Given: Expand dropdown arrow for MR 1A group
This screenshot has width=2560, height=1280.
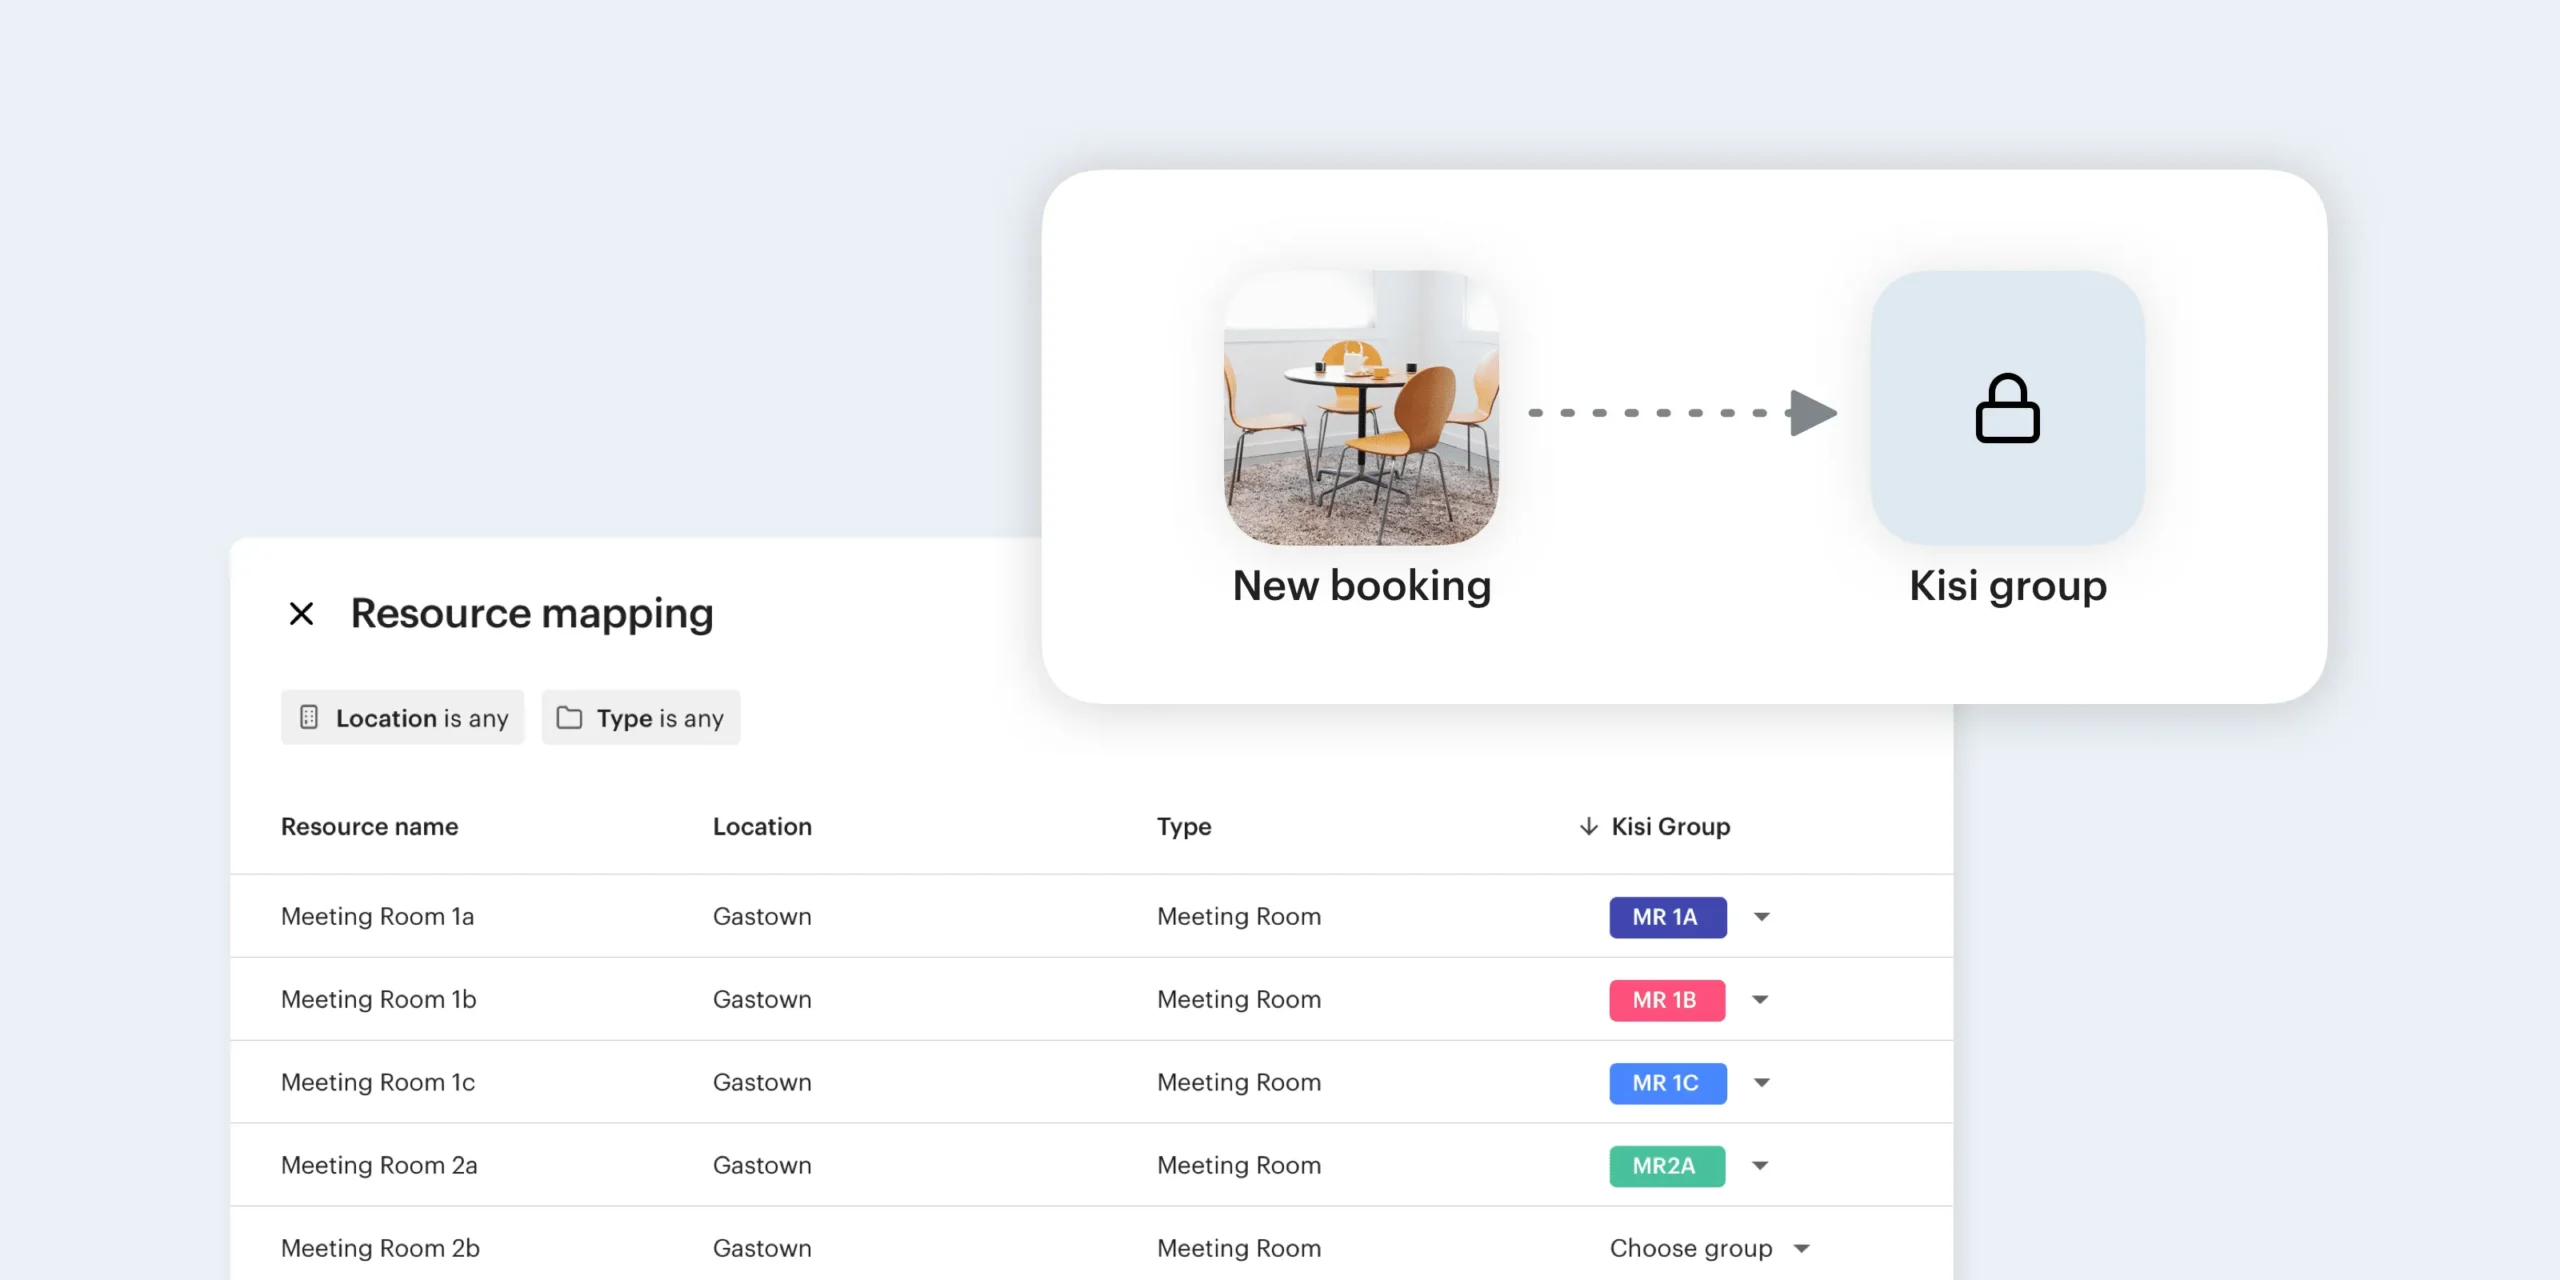Looking at the screenshot, I should [1761, 917].
